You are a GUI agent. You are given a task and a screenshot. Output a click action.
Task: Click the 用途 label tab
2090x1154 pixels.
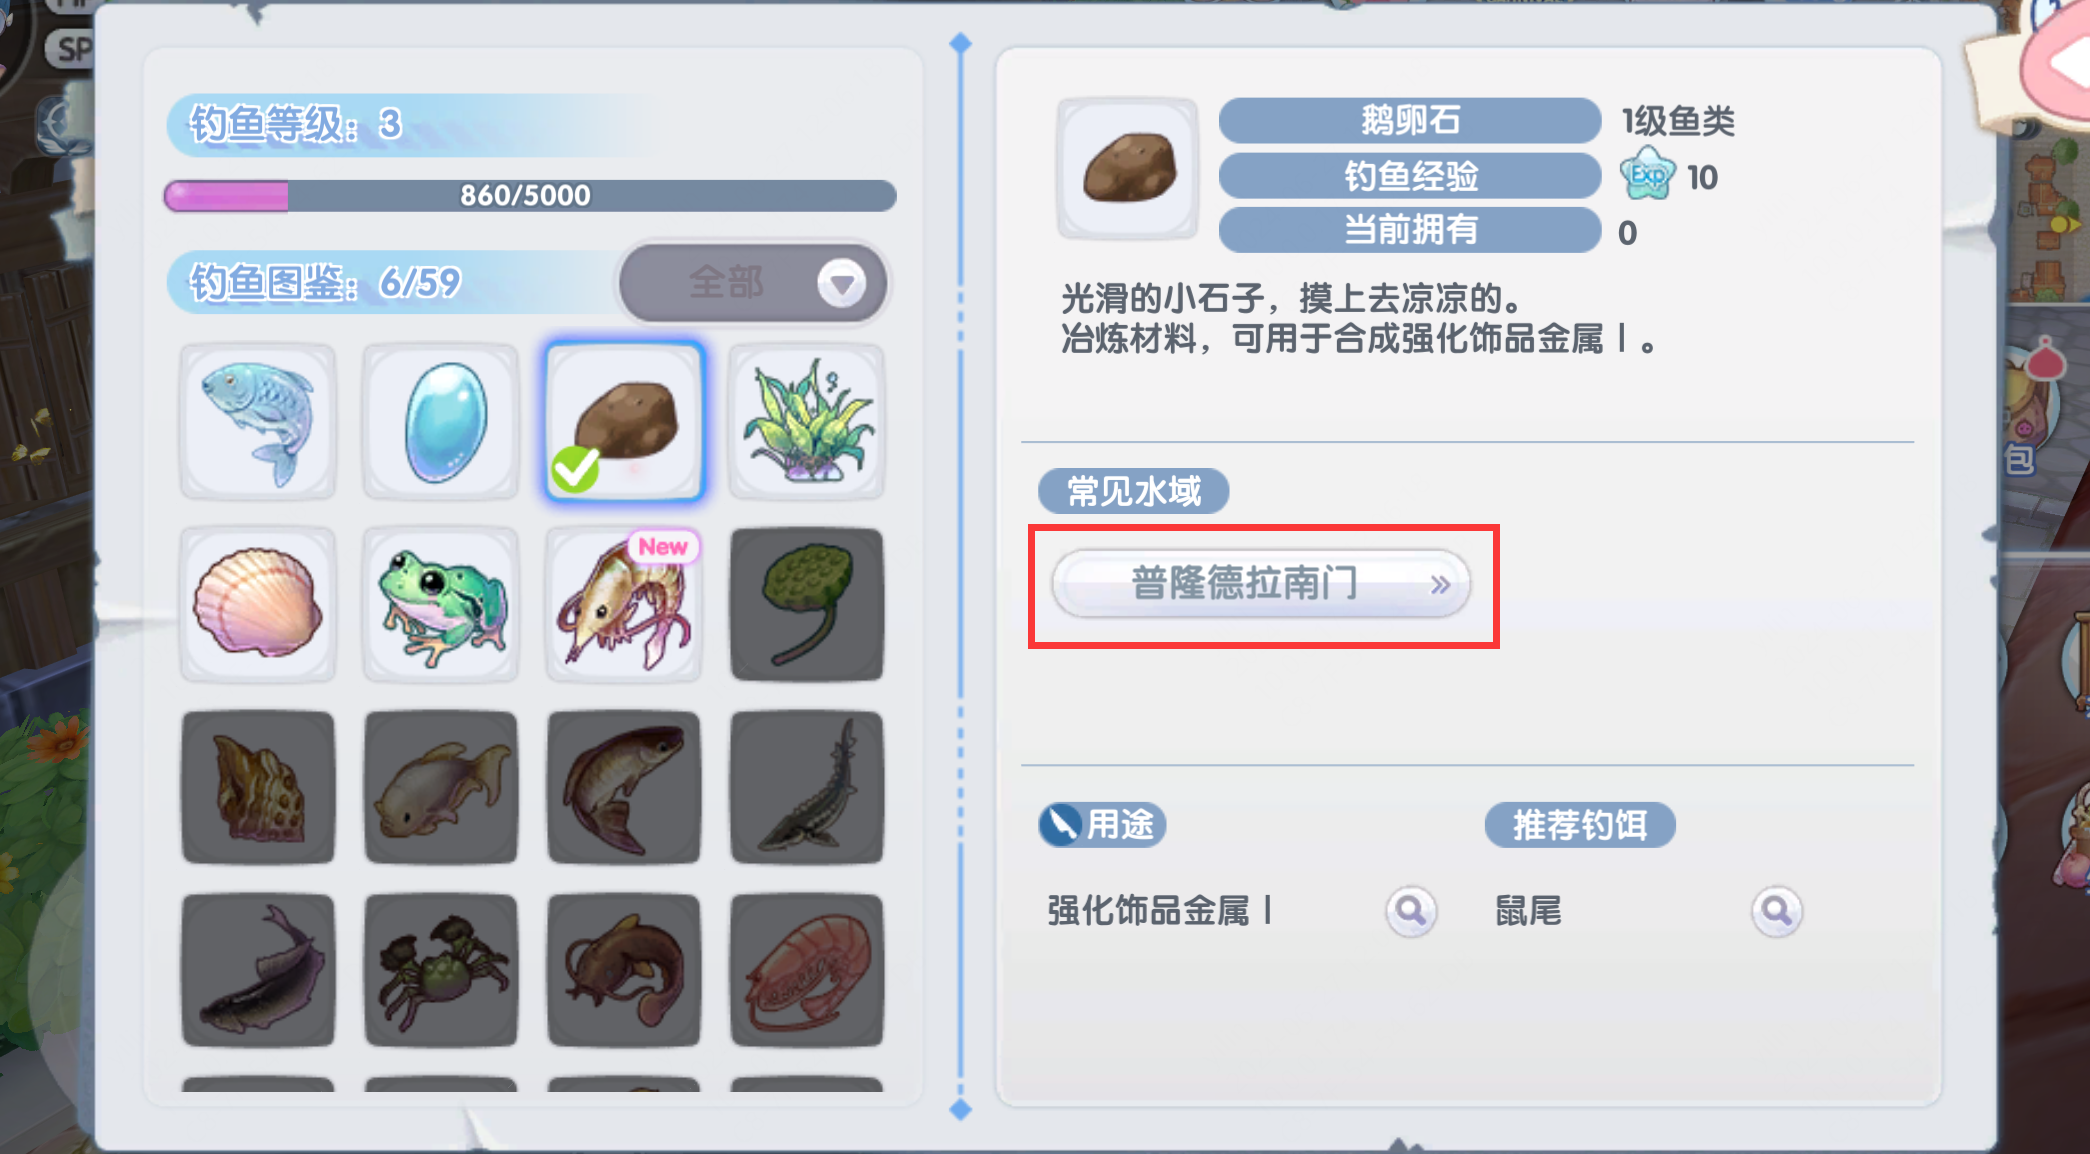pos(1102,825)
